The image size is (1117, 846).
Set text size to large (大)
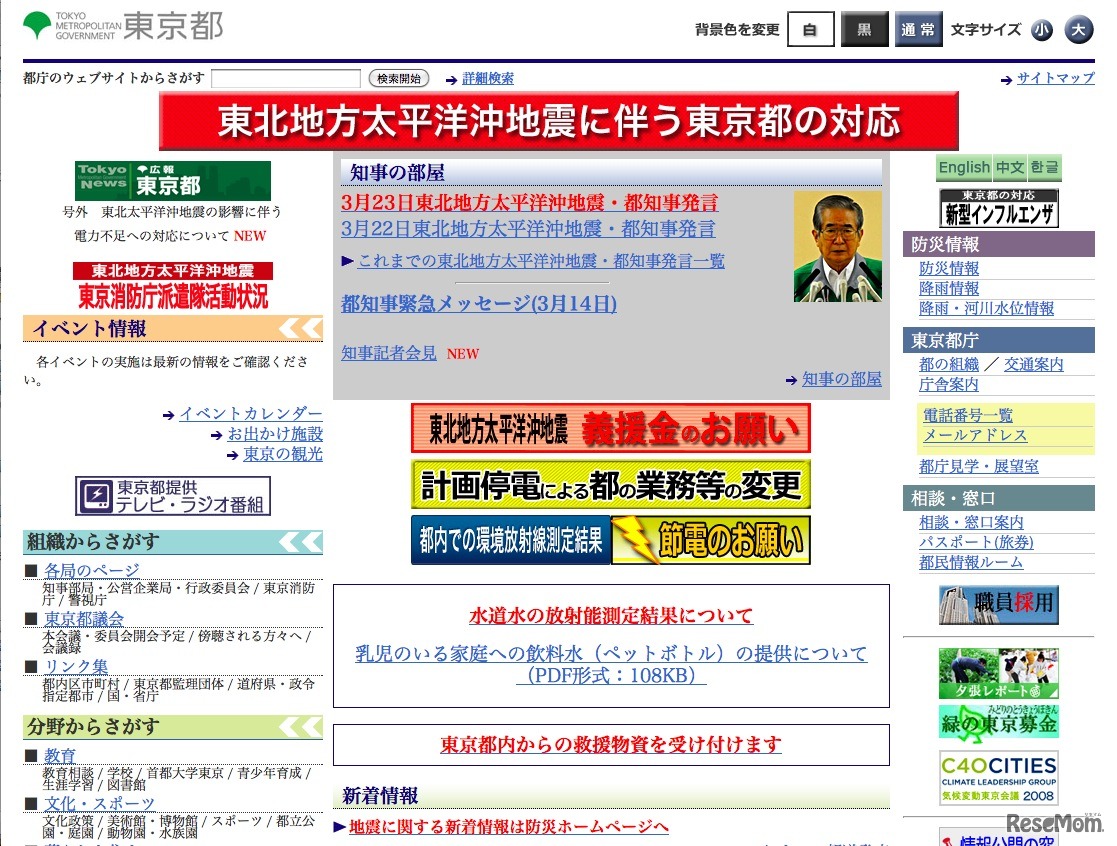click(x=1078, y=30)
